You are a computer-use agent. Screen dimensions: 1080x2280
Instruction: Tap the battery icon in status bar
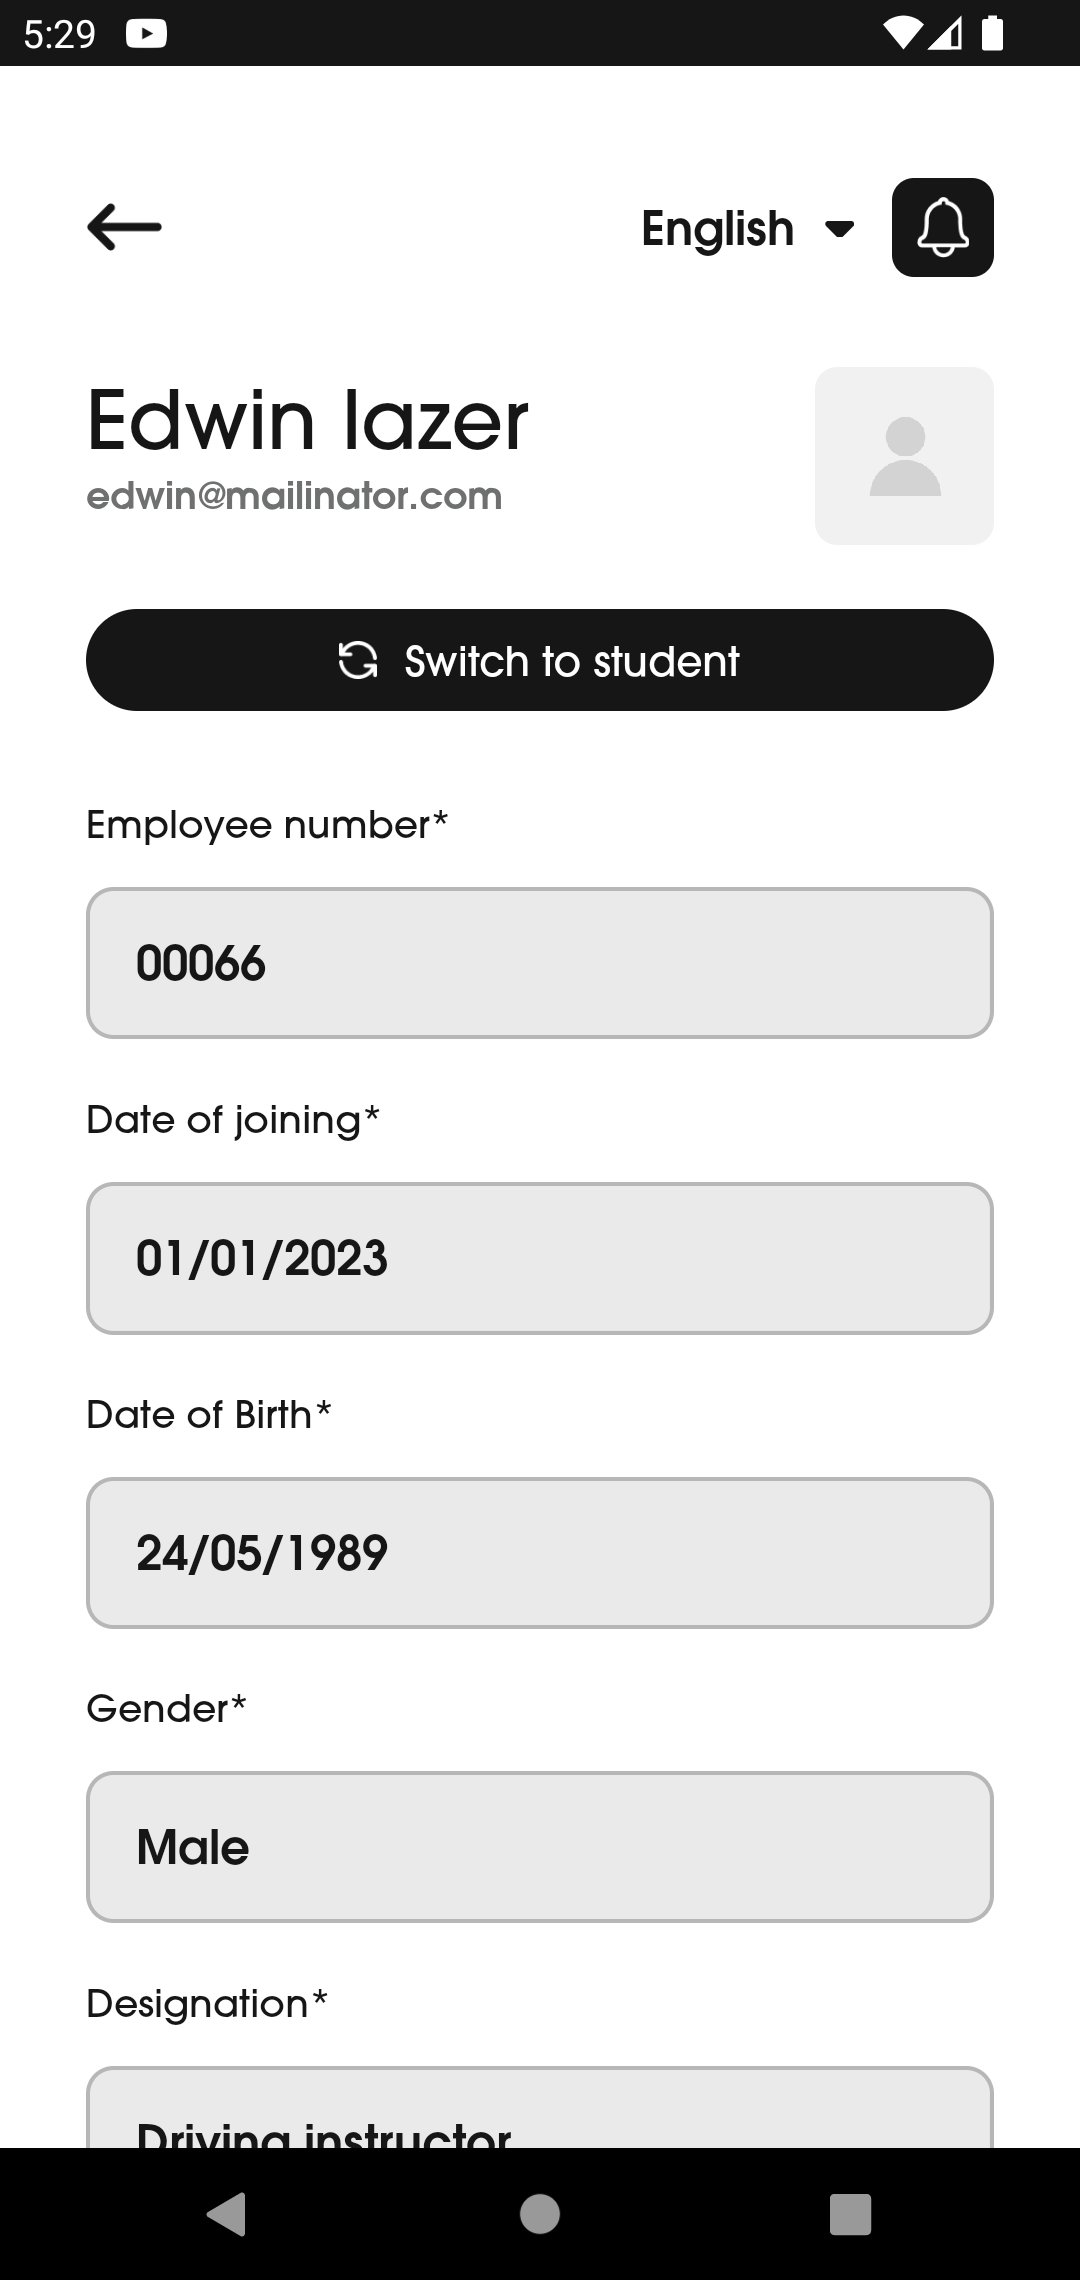pos(992,34)
